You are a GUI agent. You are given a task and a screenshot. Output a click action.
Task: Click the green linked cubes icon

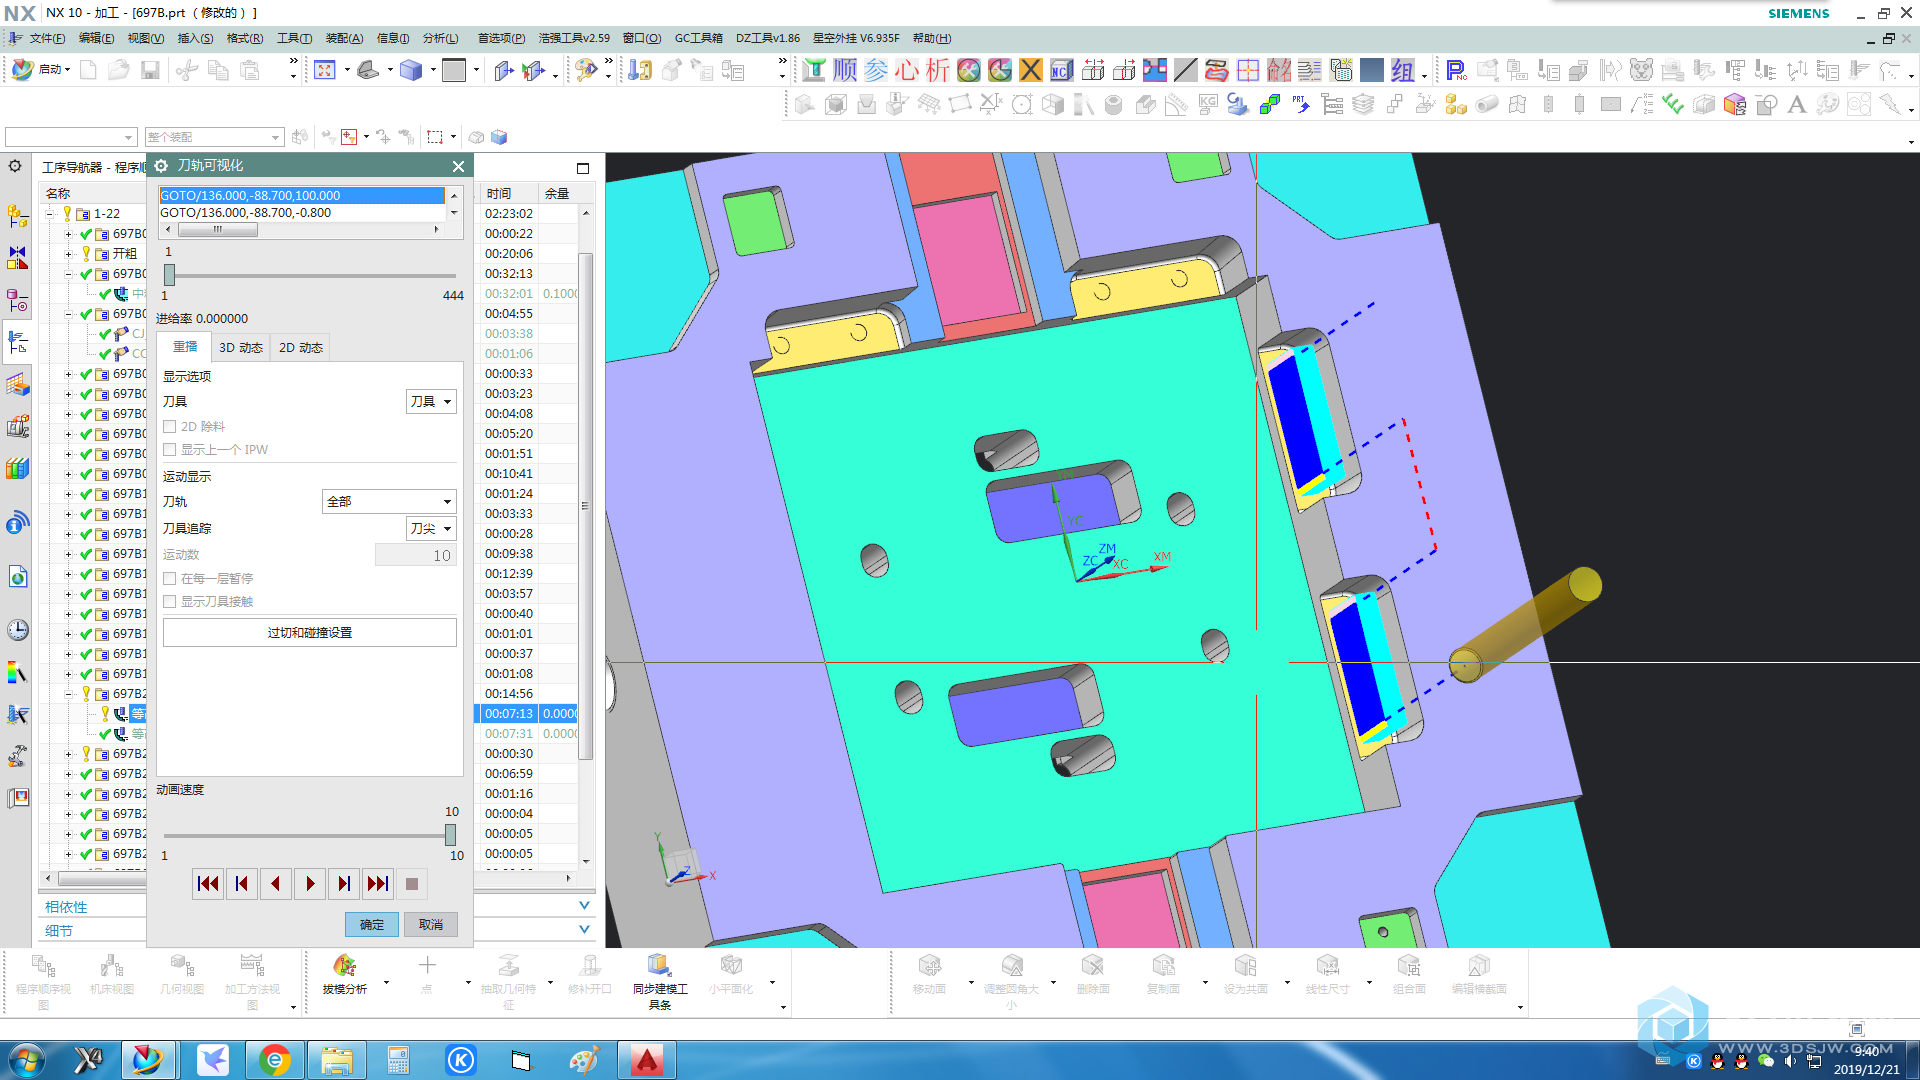[1270, 104]
